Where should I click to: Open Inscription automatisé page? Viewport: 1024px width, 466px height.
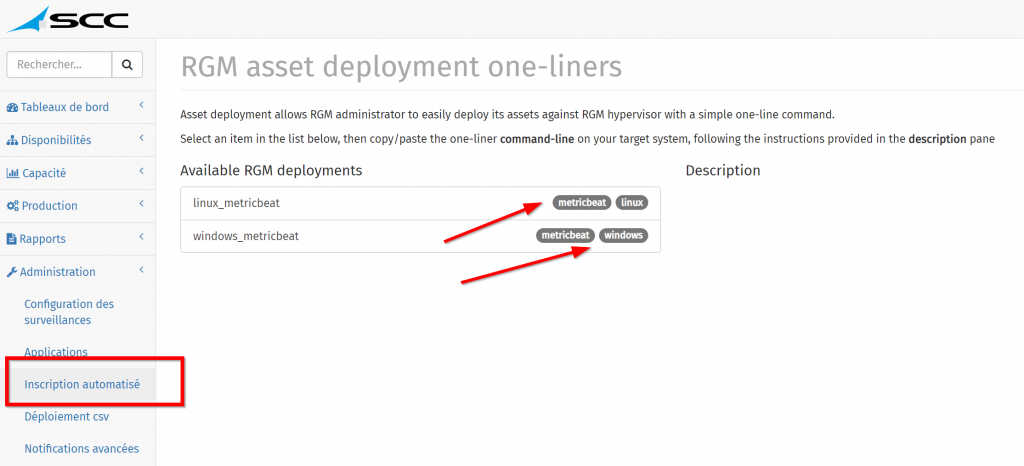(x=82, y=384)
